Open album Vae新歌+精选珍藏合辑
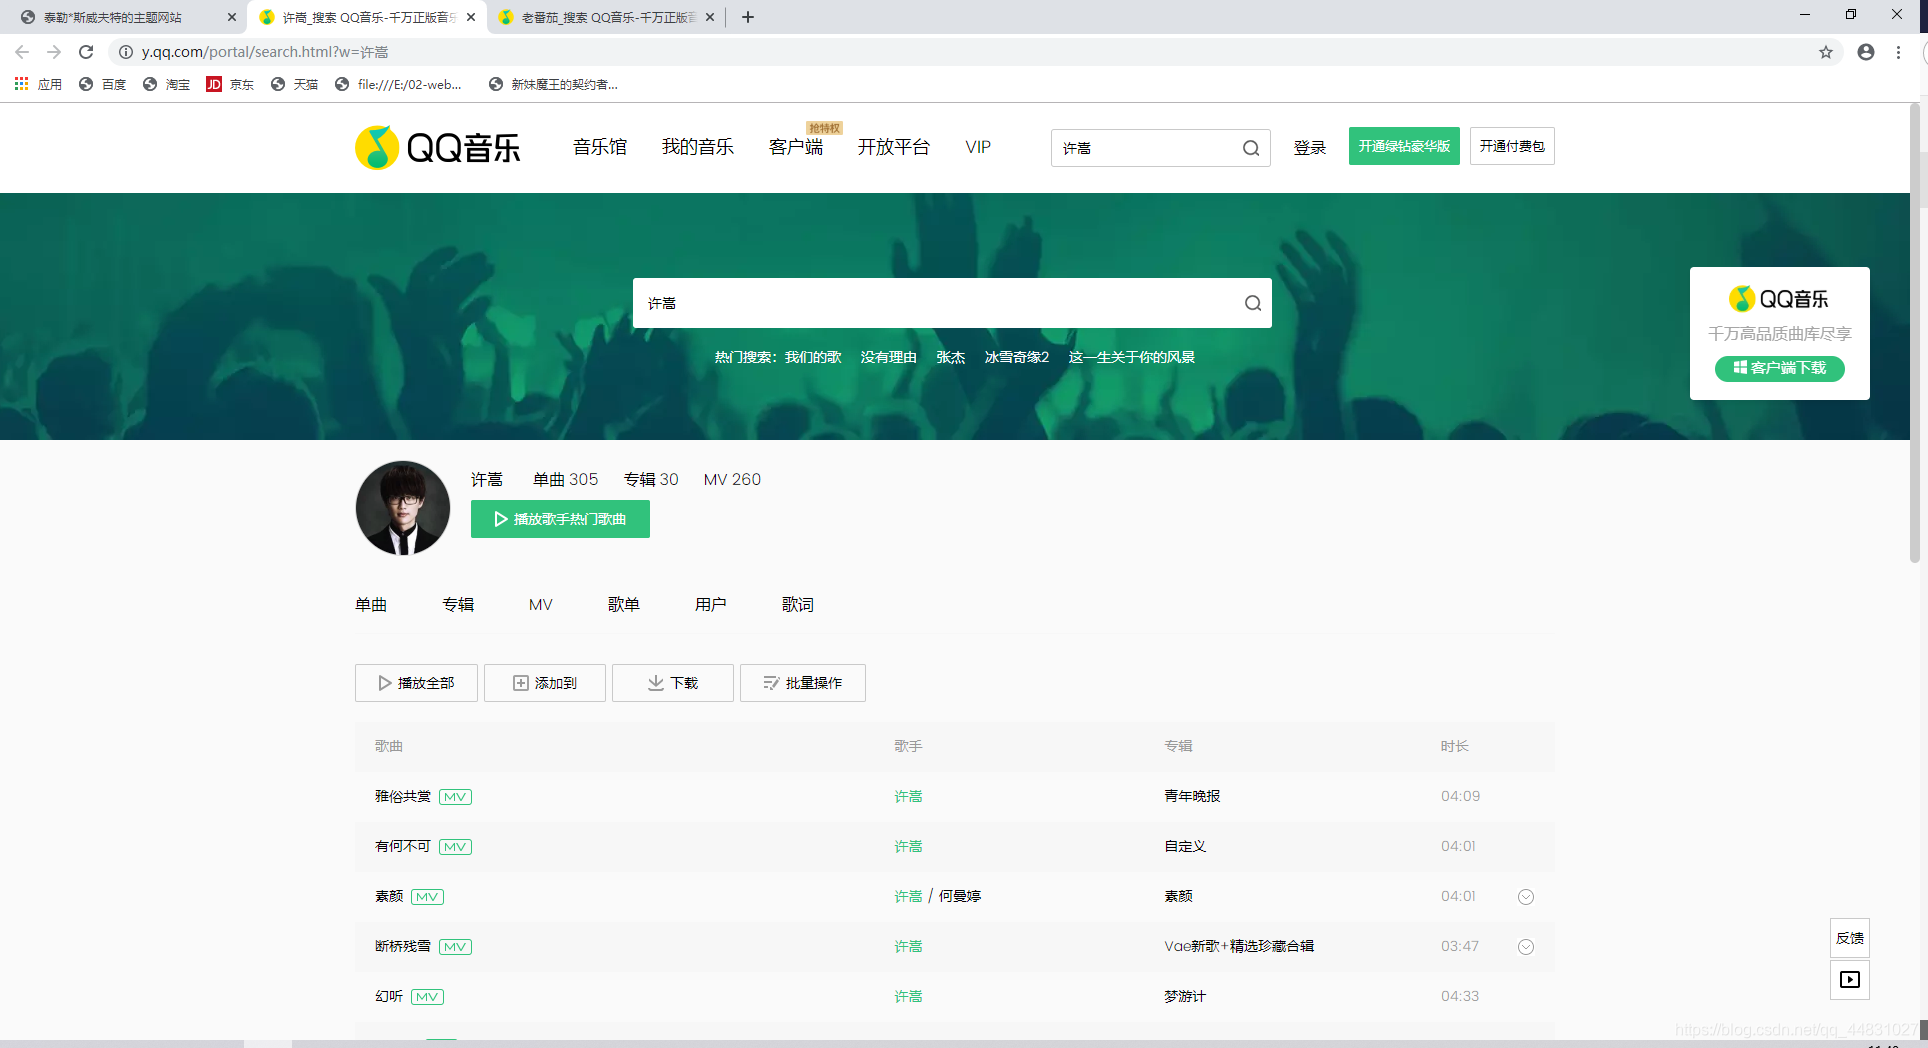 (x=1239, y=946)
